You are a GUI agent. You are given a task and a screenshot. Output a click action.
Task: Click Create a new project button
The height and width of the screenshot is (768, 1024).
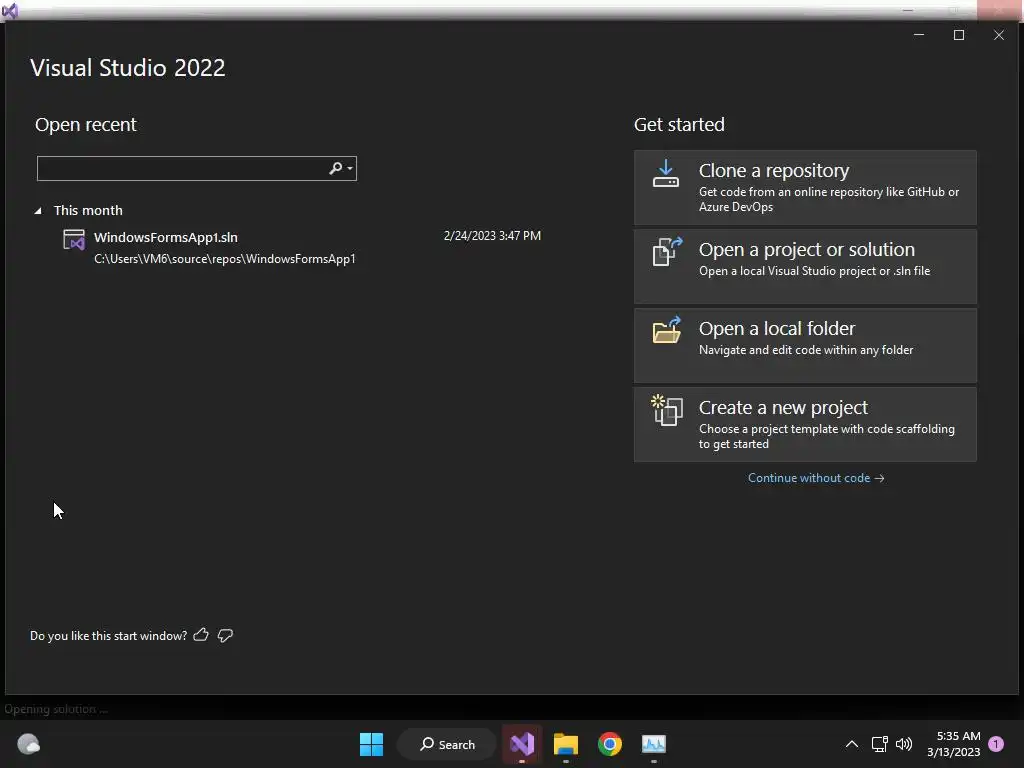[805, 424]
